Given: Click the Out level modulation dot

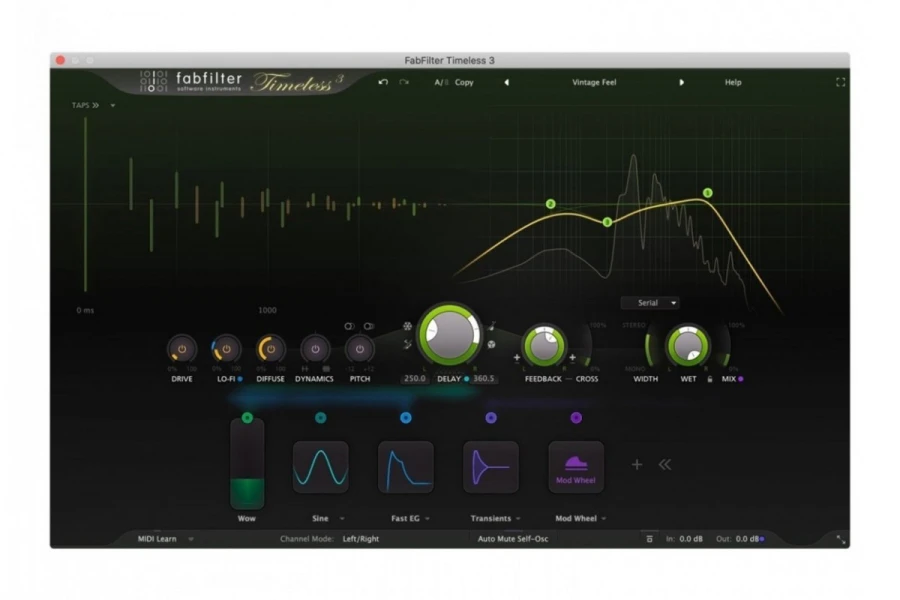Looking at the screenshot, I should pos(762,539).
